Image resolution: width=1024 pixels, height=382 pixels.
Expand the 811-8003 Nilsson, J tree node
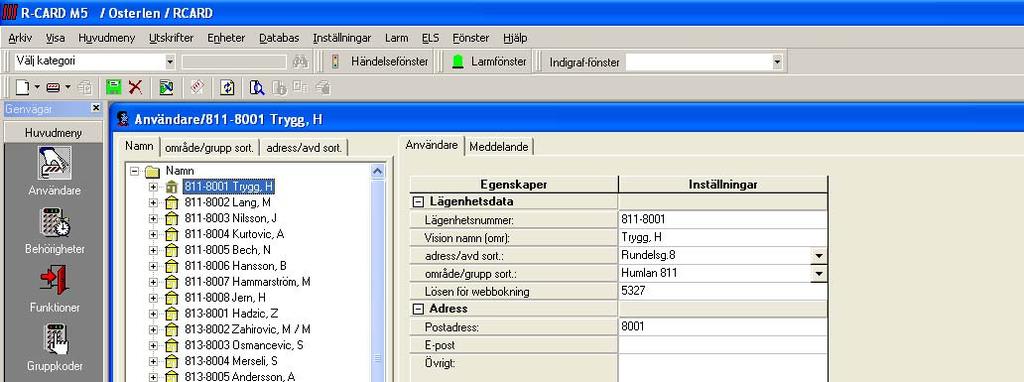pos(153,219)
